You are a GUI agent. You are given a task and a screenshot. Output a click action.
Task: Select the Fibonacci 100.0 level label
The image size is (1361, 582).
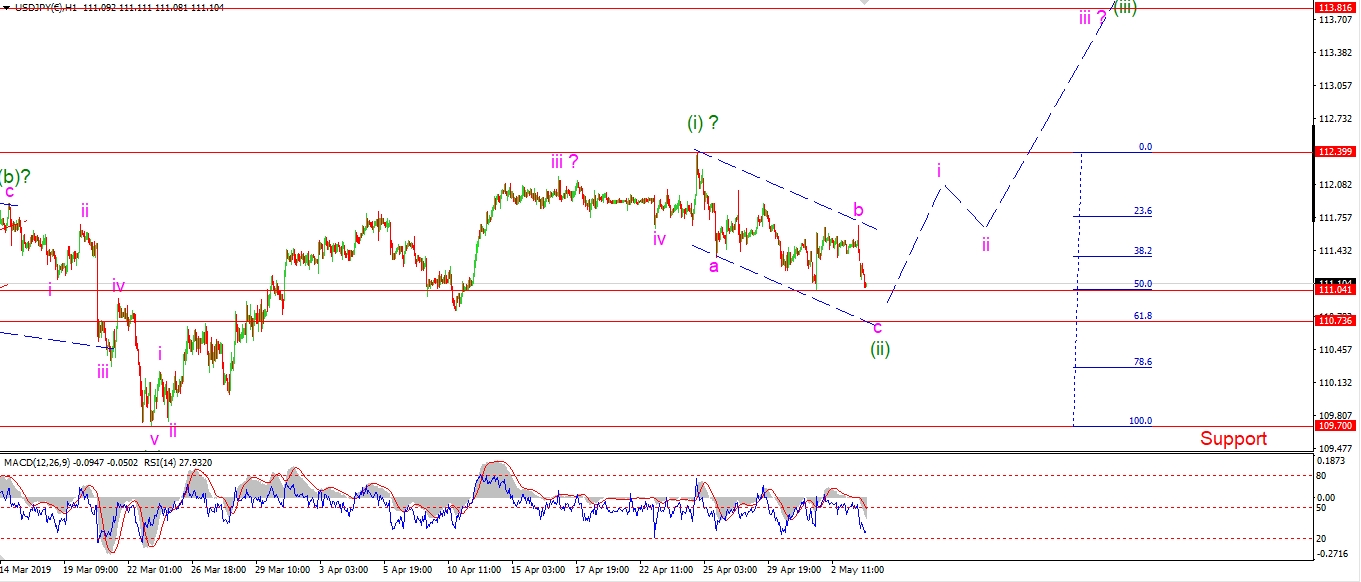tap(1140, 421)
